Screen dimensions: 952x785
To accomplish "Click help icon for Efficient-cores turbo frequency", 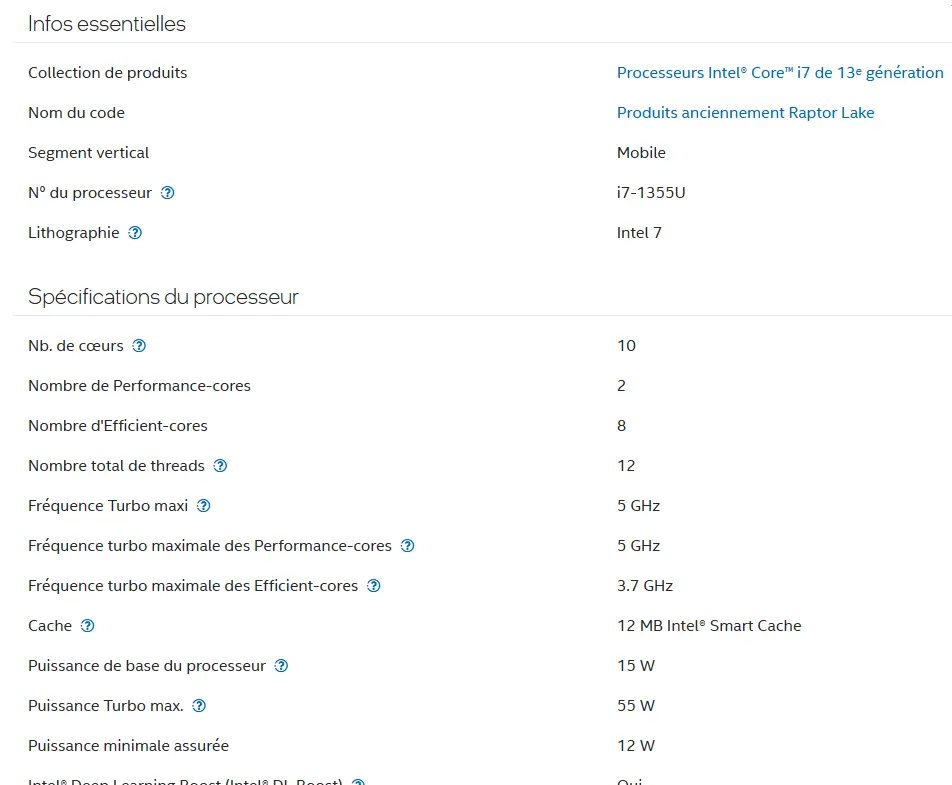I will (374, 586).
